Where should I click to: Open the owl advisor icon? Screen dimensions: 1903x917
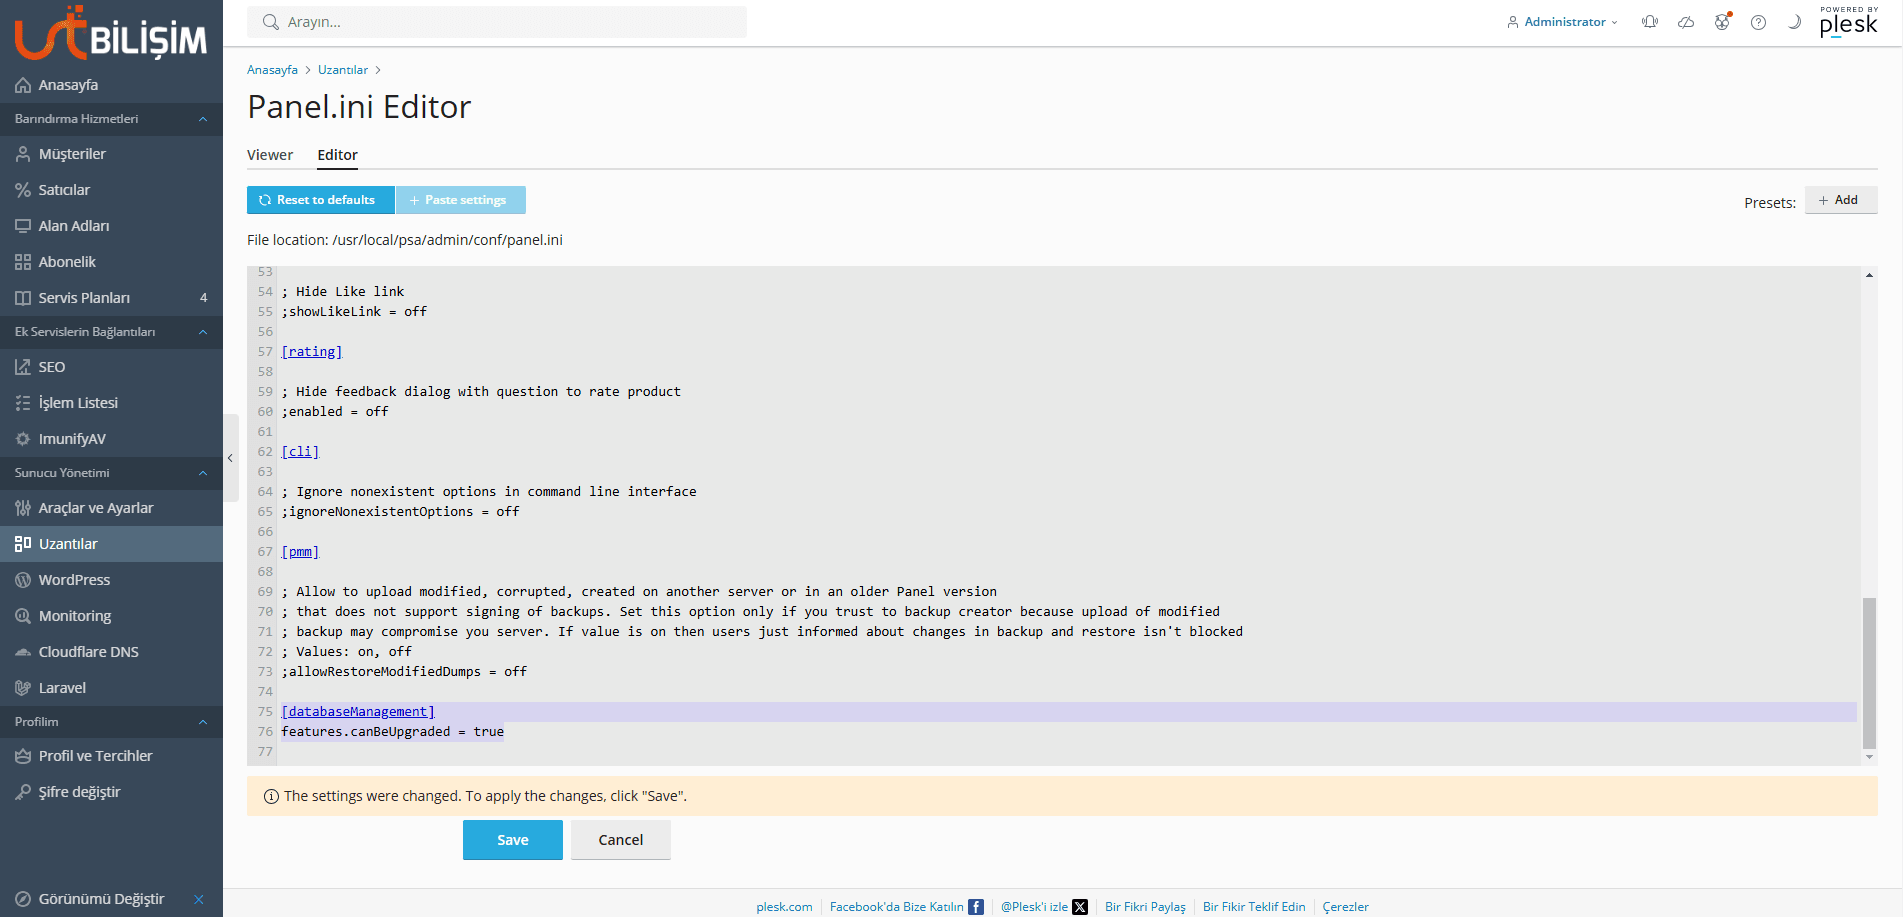pos(1722,22)
